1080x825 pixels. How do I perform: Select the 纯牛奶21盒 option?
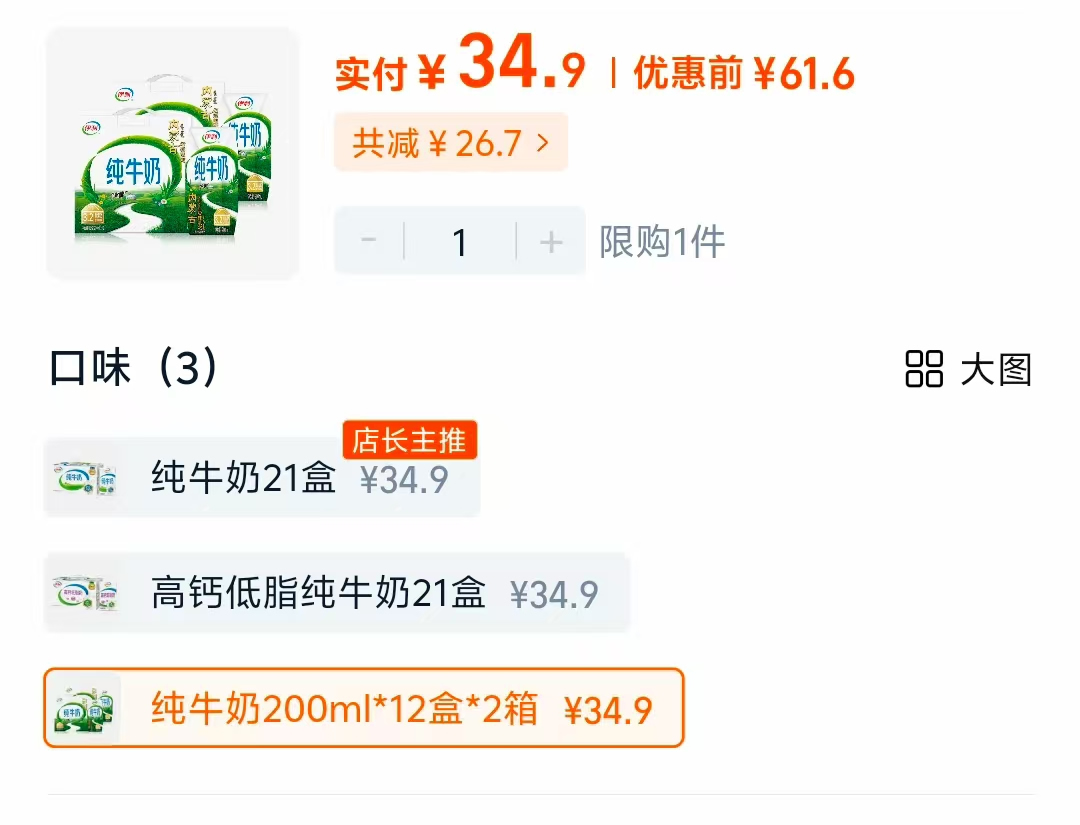[262, 477]
